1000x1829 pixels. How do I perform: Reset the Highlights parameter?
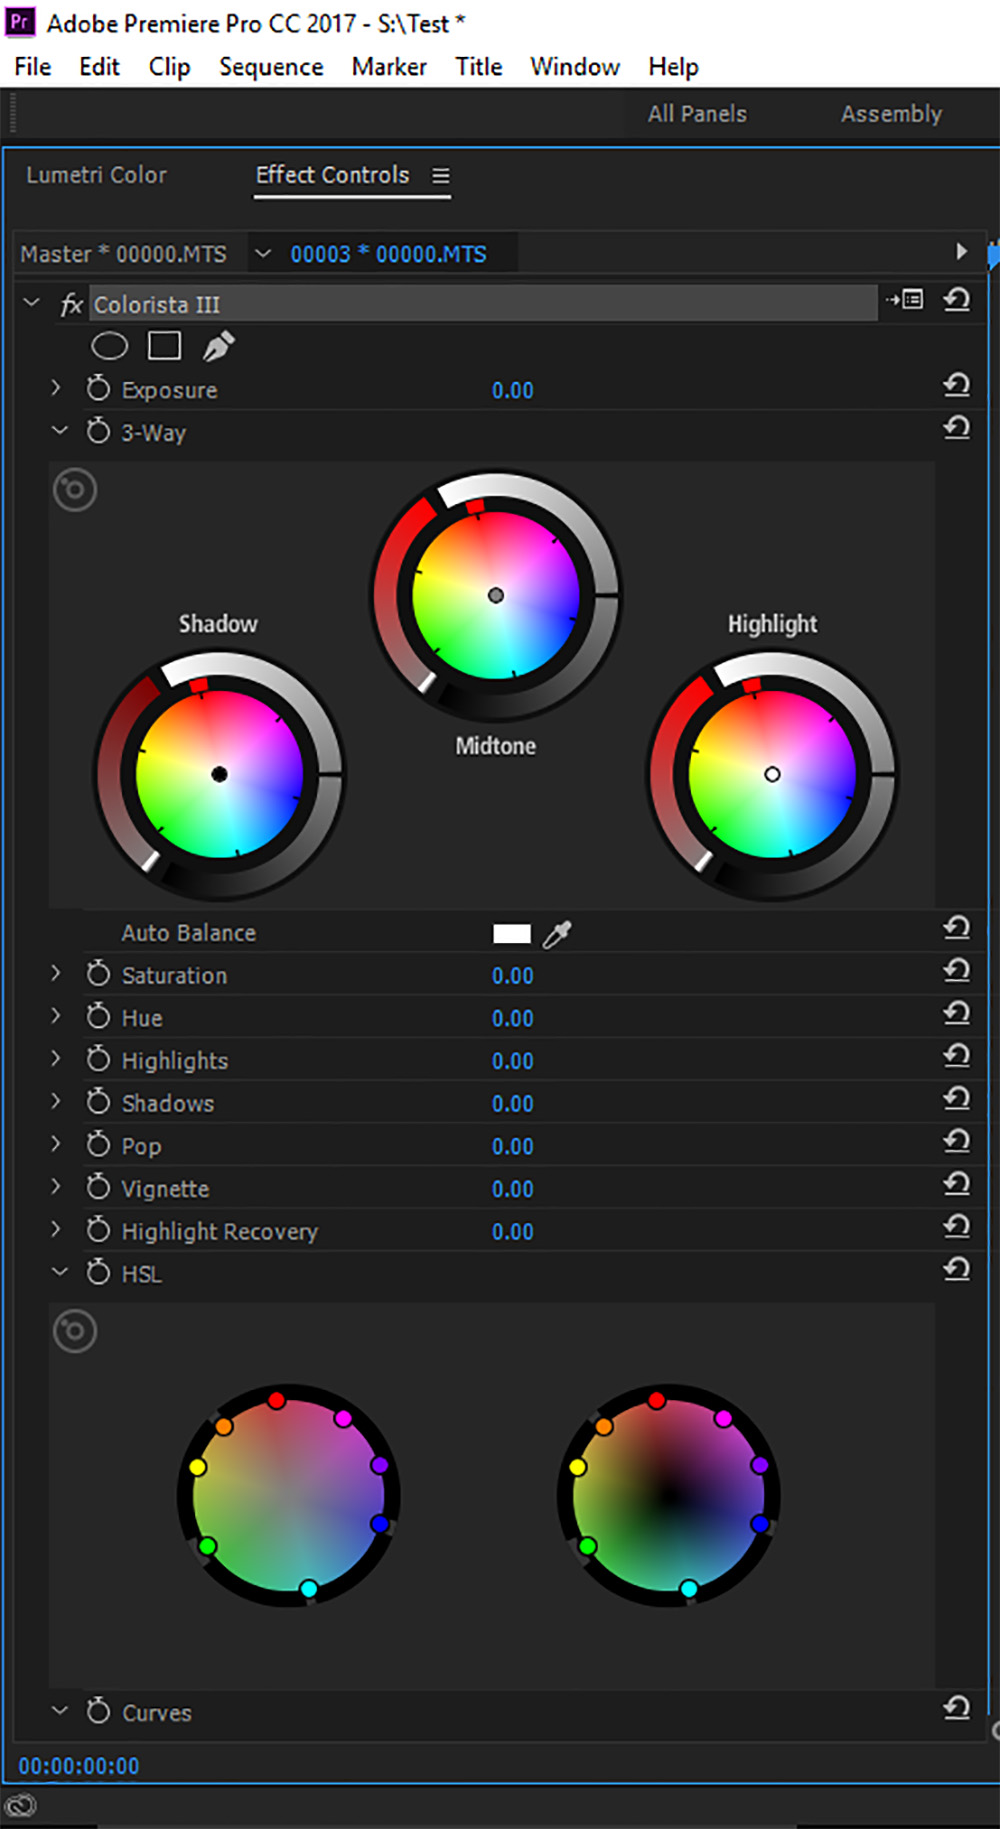[x=956, y=1056]
